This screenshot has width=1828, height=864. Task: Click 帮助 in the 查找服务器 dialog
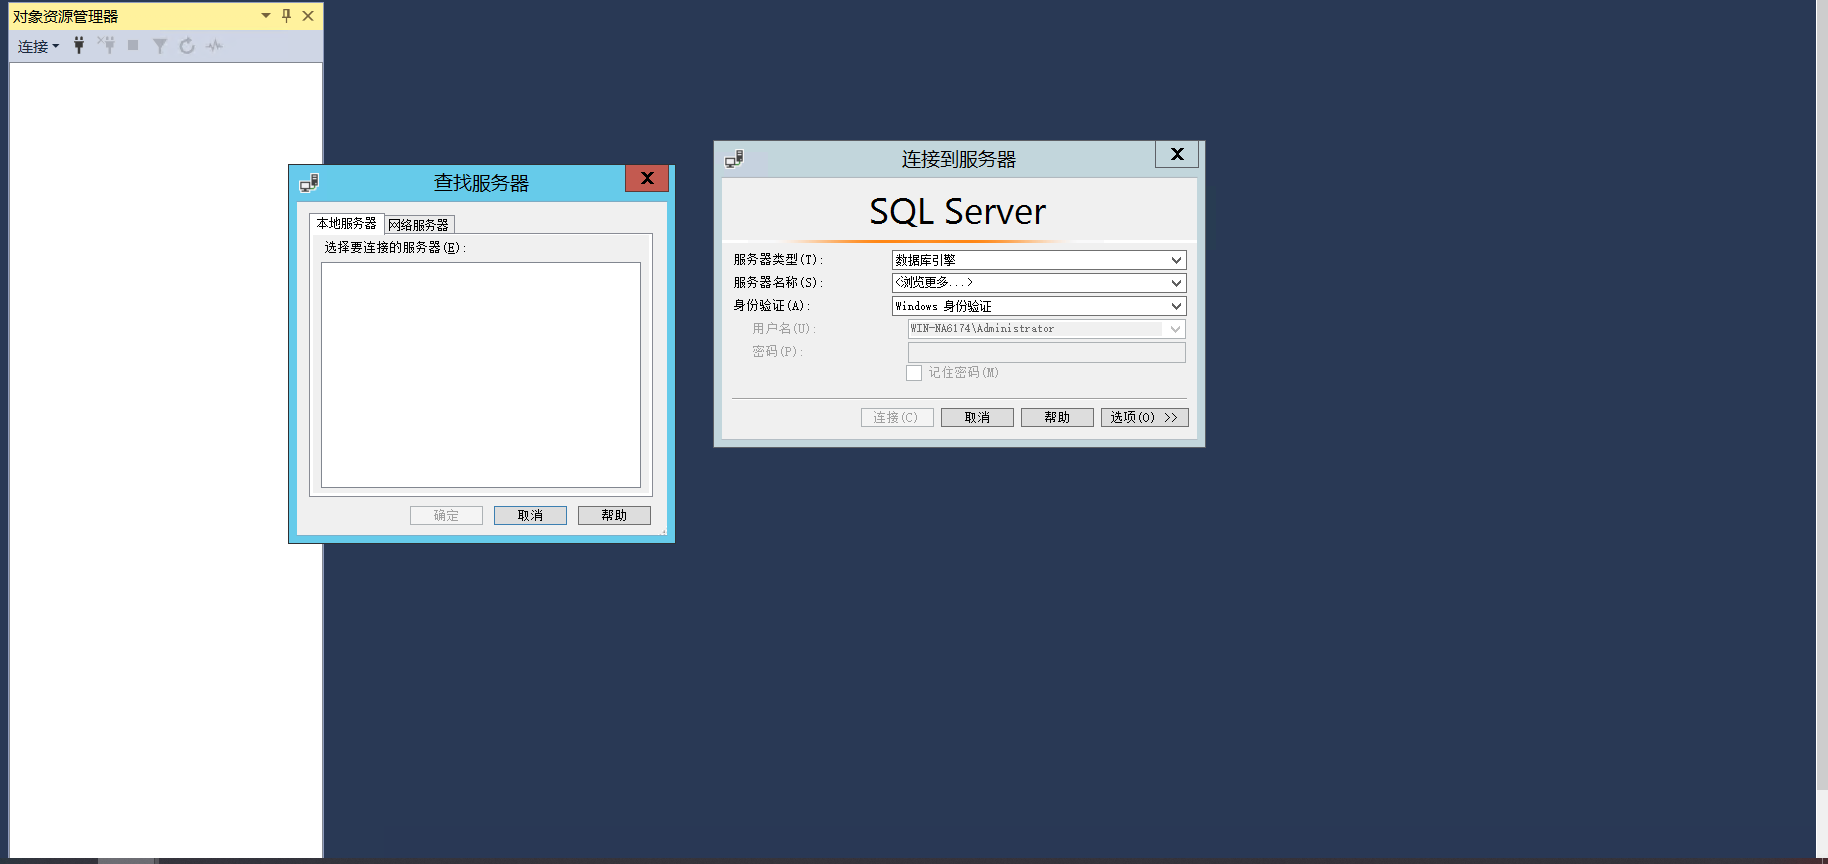614,515
